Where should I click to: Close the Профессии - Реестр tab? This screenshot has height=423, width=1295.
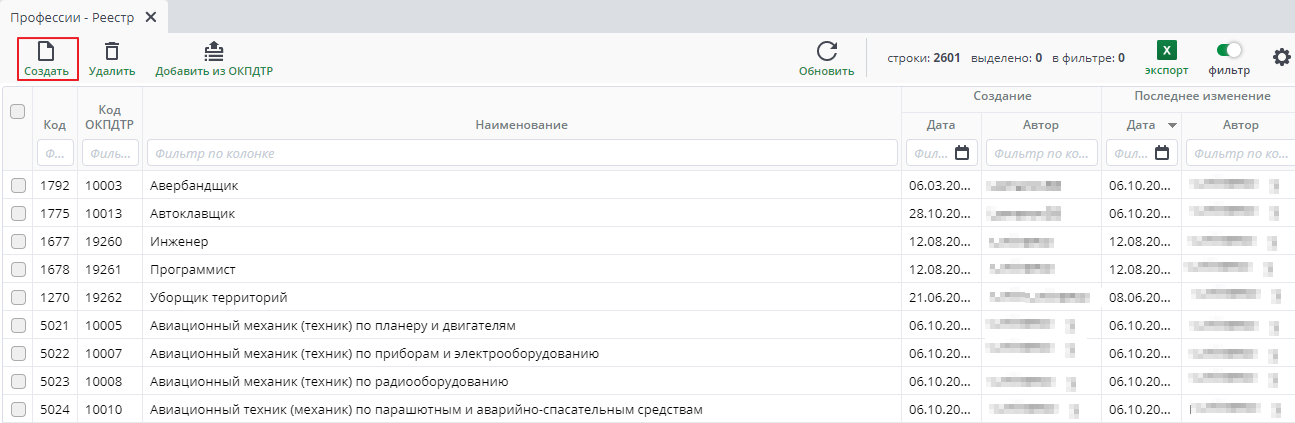[x=151, y=17]
